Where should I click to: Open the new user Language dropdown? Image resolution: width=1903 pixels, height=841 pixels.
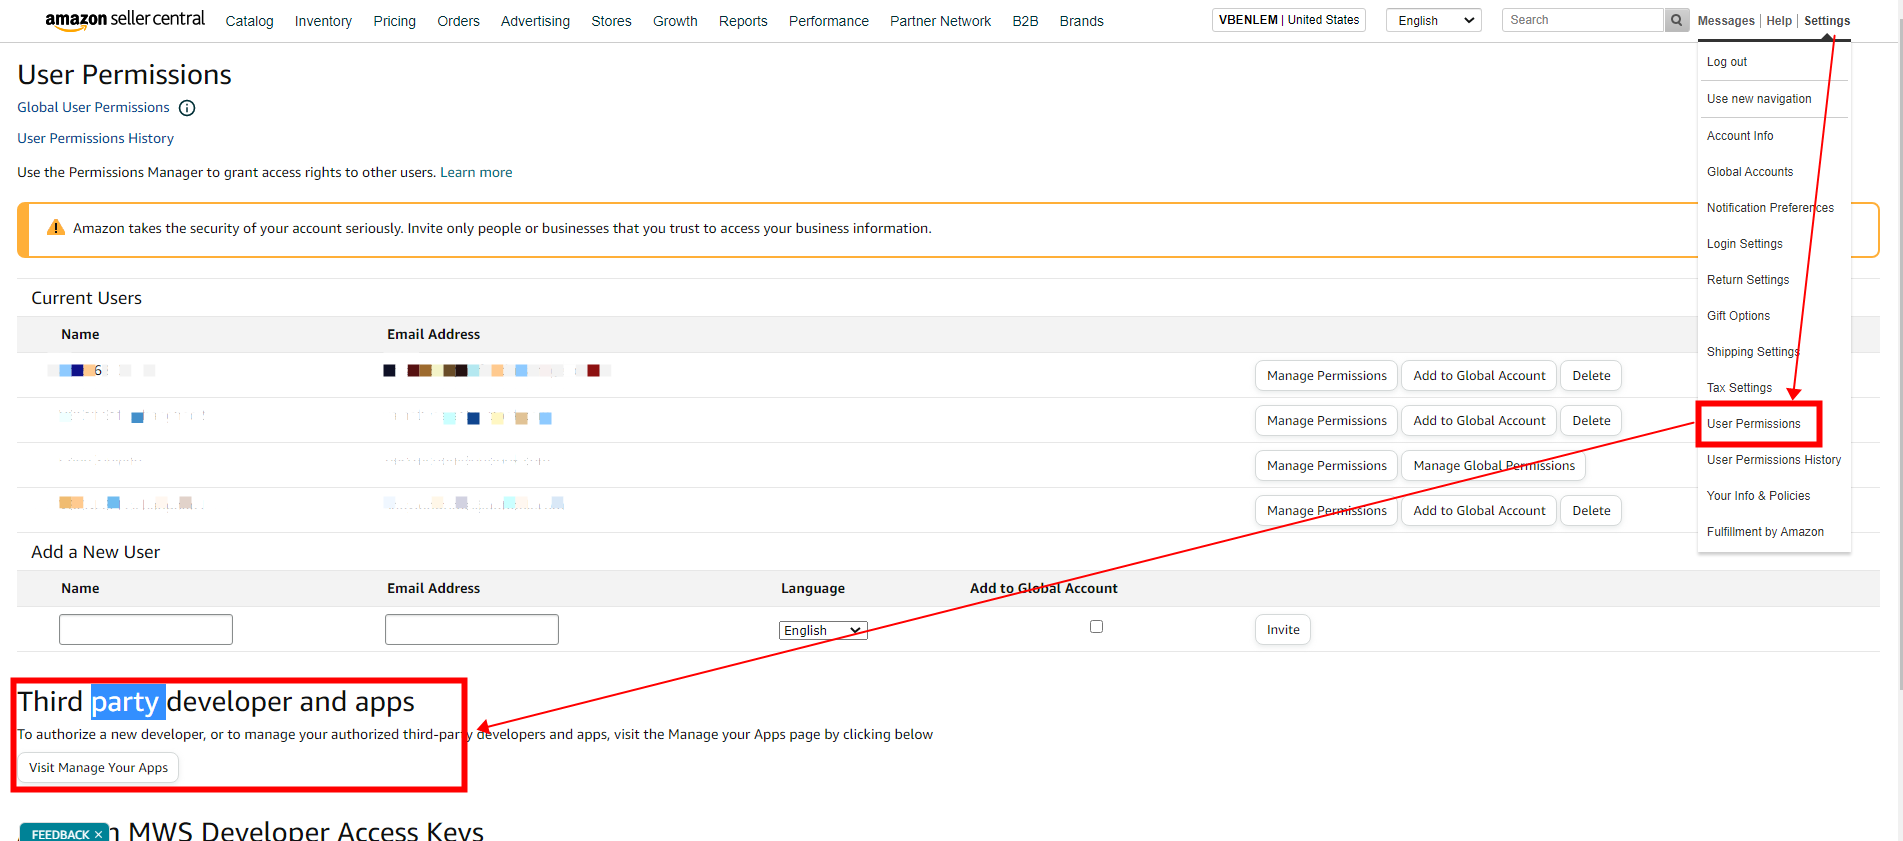(x=823, y=630)
